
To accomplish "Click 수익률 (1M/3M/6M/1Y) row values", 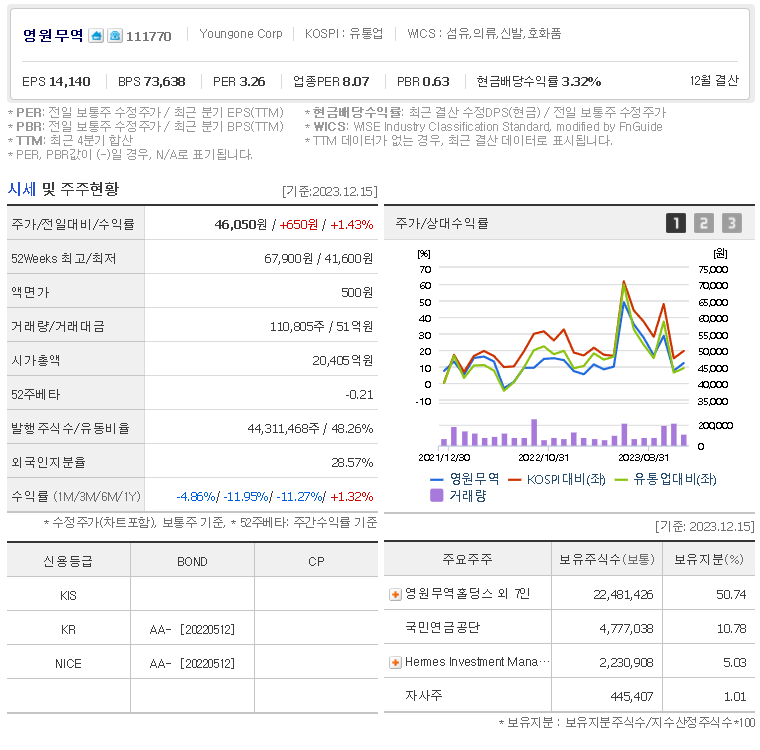I will [x=275, y=496].
